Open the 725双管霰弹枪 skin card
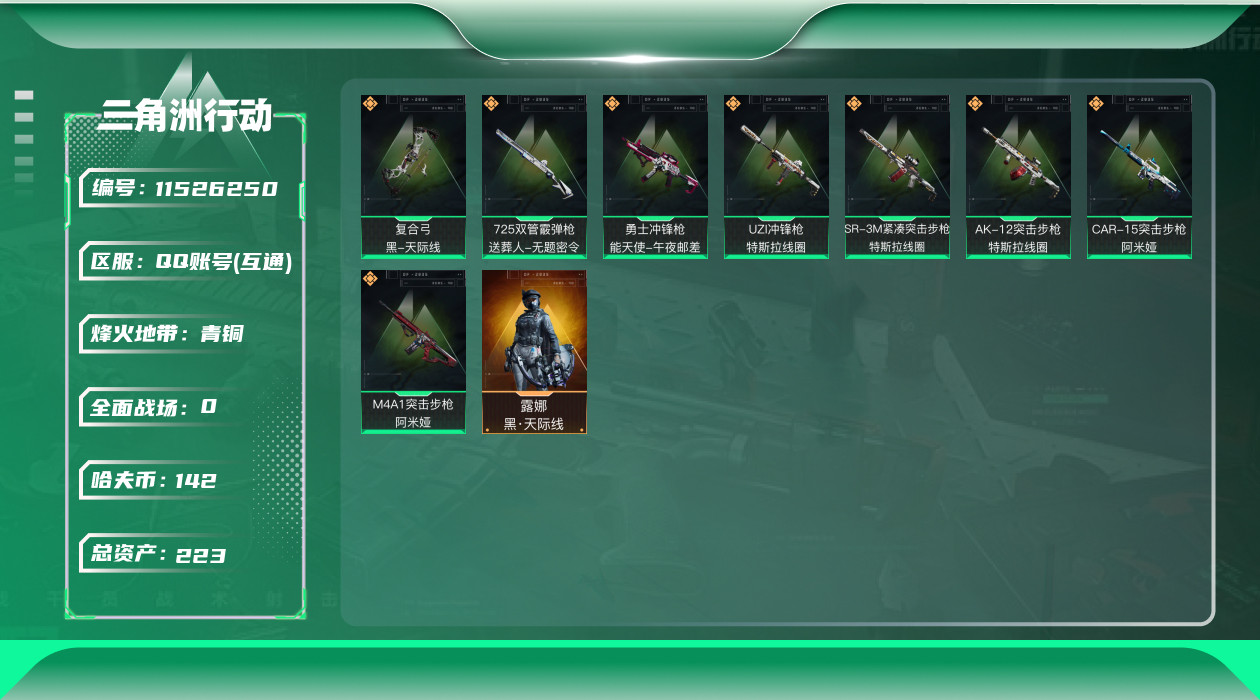 click(x=534, y=177)
